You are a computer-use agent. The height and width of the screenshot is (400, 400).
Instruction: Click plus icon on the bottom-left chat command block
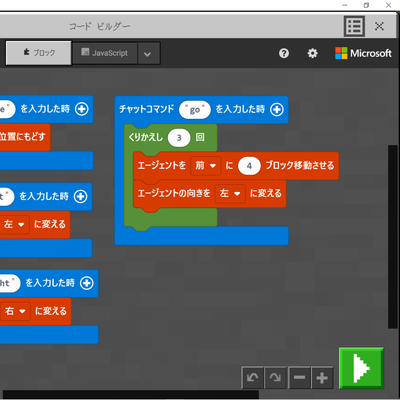(87, 283)
